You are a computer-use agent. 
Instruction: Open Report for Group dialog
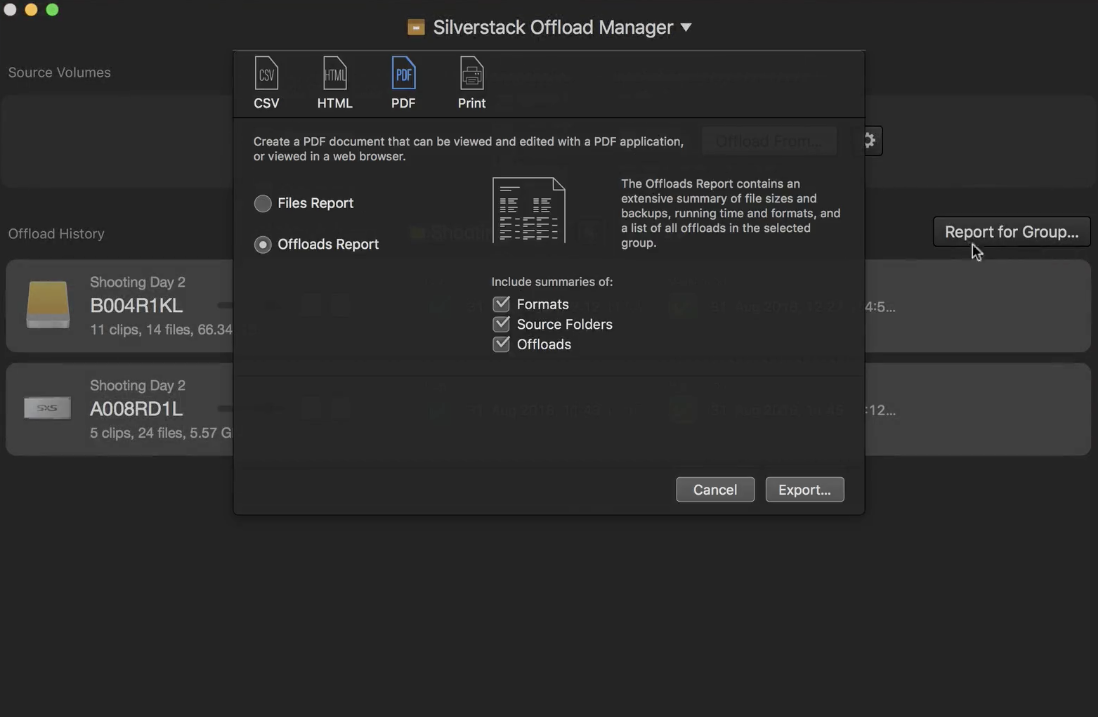pyautogui.click(x=1011, y=231)
